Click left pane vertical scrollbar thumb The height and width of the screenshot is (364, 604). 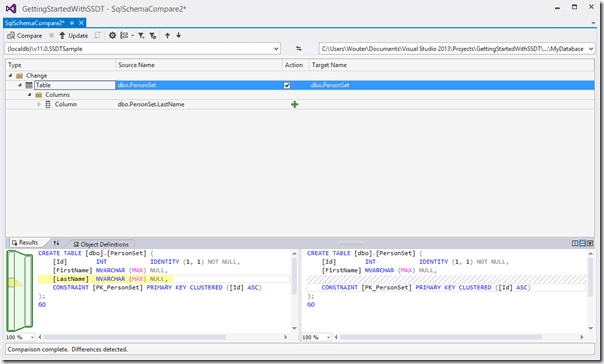pyautogui.click(x=294, y=276)
